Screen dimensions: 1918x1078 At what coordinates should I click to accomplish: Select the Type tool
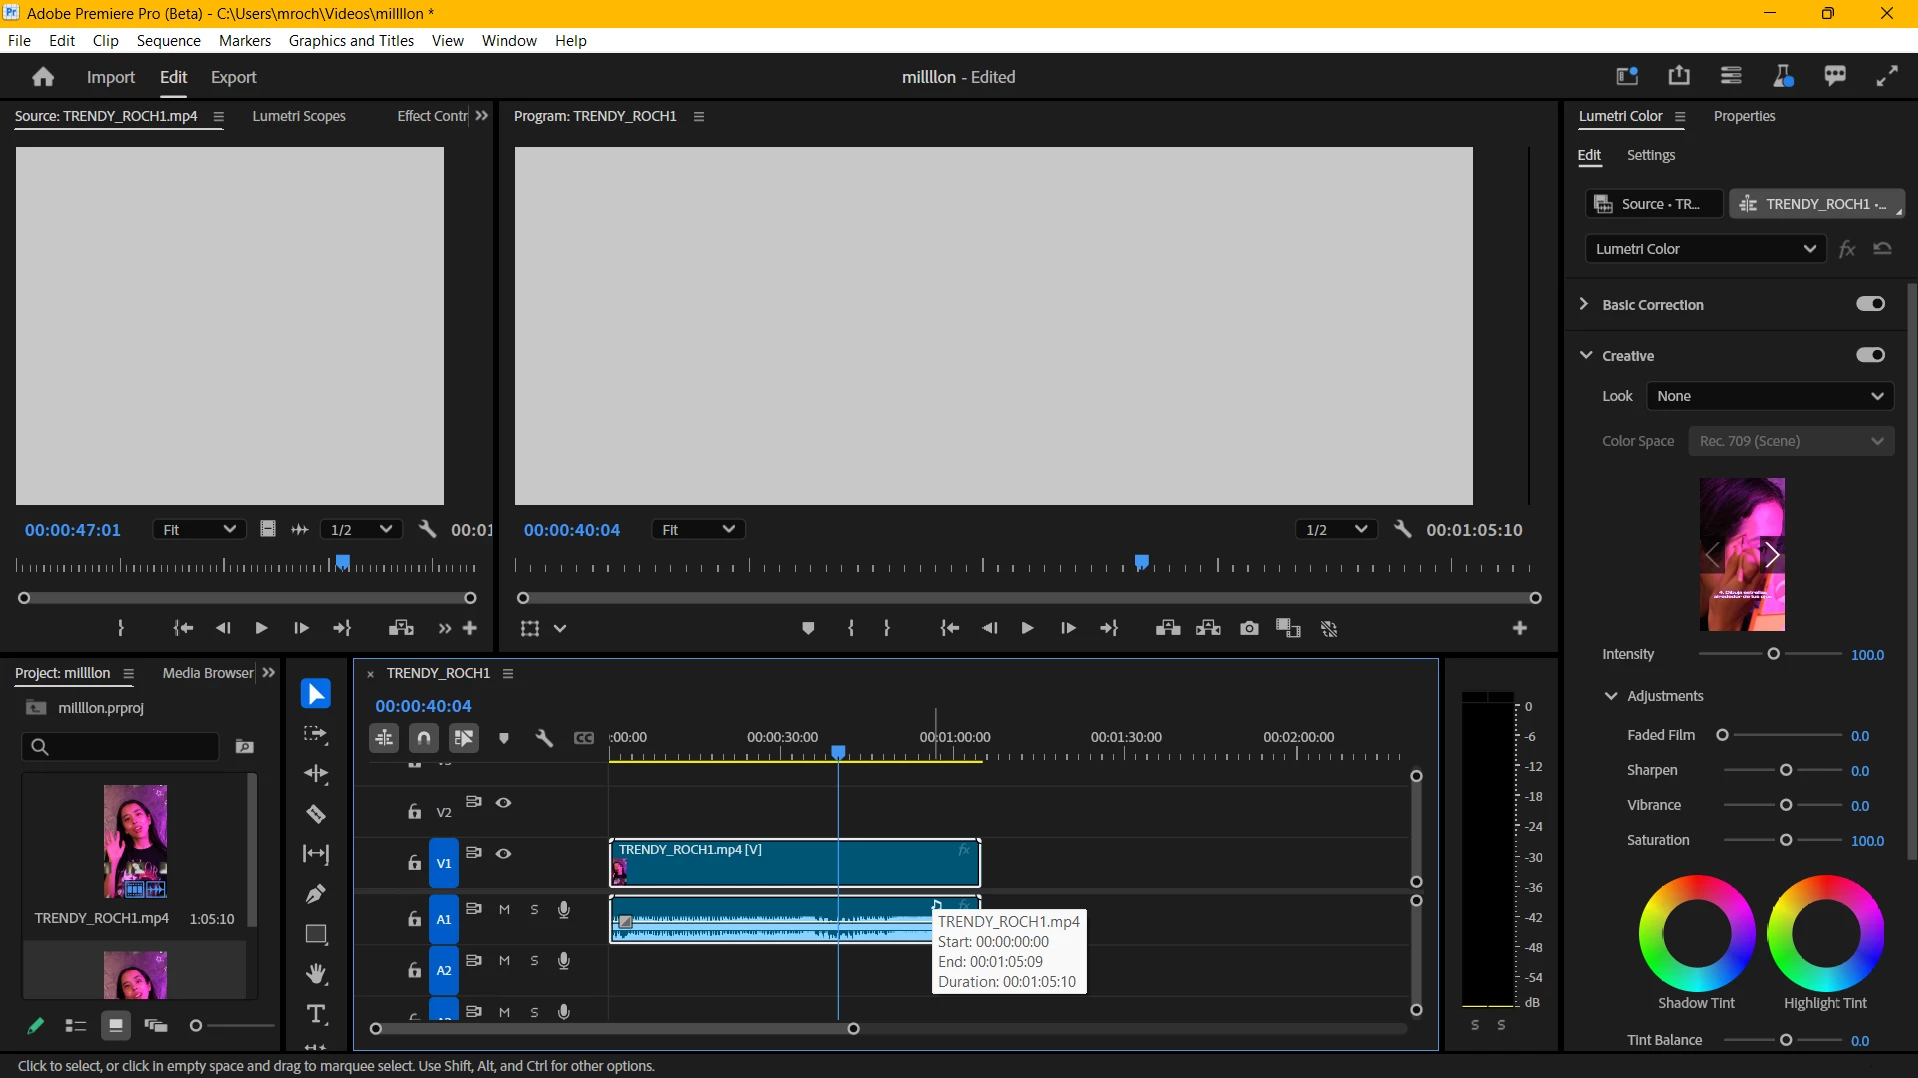(x=316, y=1014)
